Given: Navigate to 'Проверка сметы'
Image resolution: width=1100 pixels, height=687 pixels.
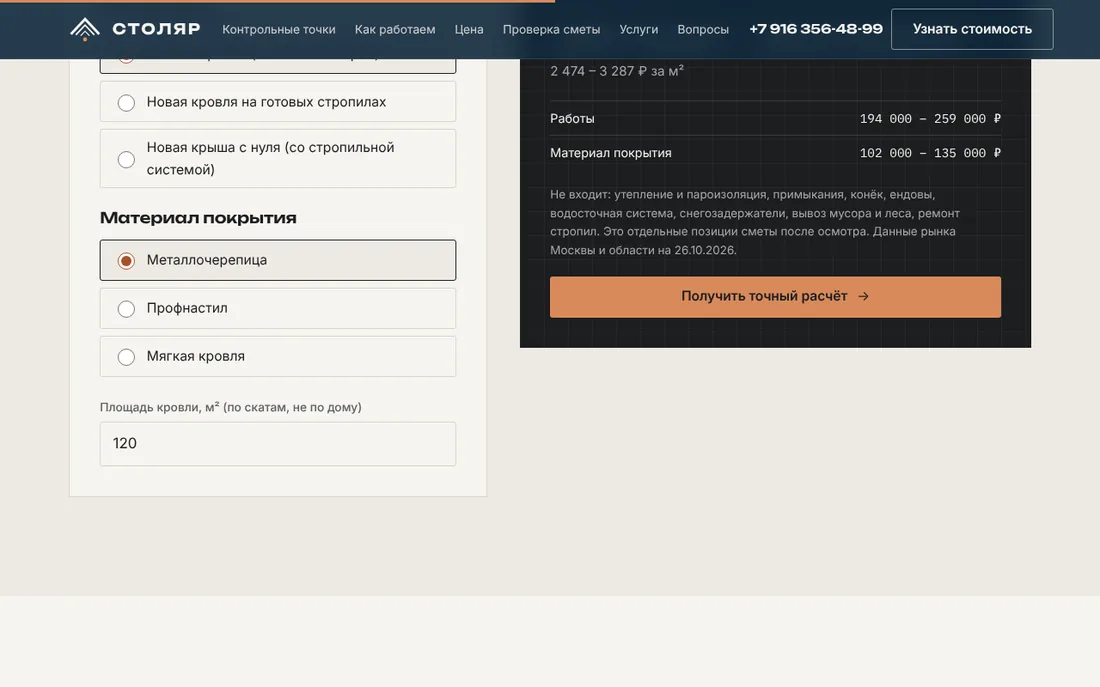Looking at the screenshot, I should tap(551, 29).
